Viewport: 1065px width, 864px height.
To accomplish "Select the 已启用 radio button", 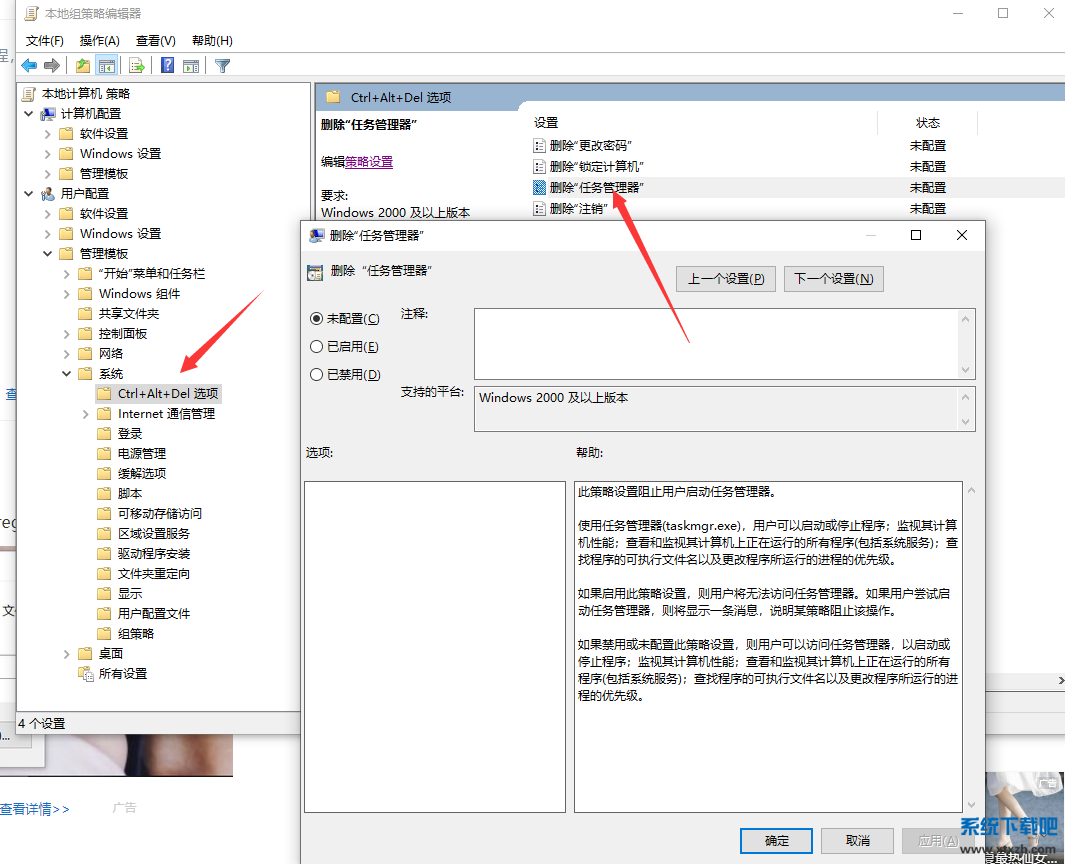I will pos(317,347).
